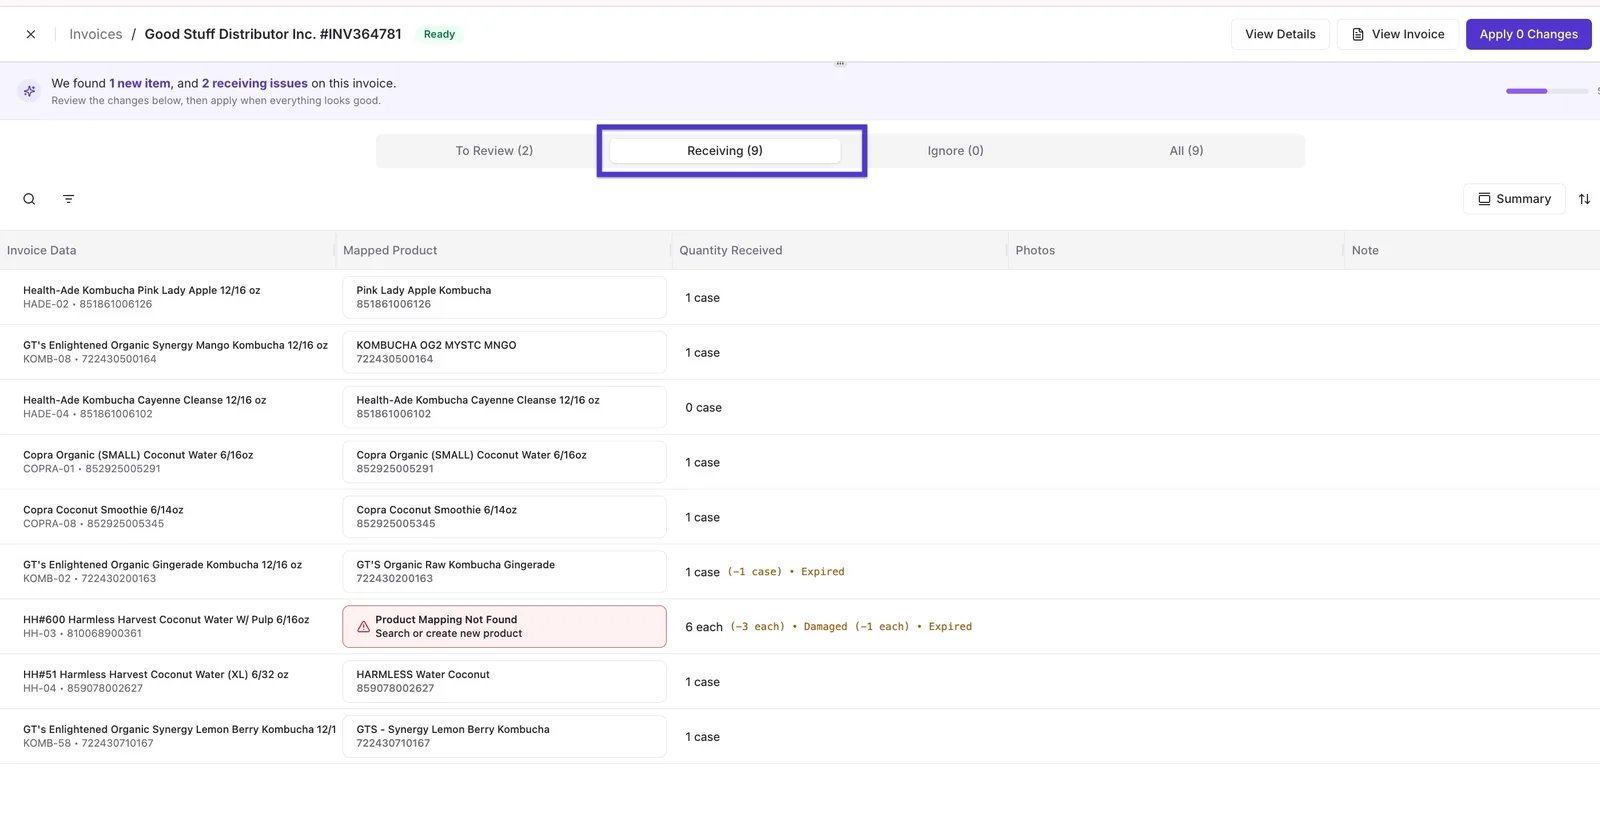Click the '1 new item' link in the banner

click(140, 84)
